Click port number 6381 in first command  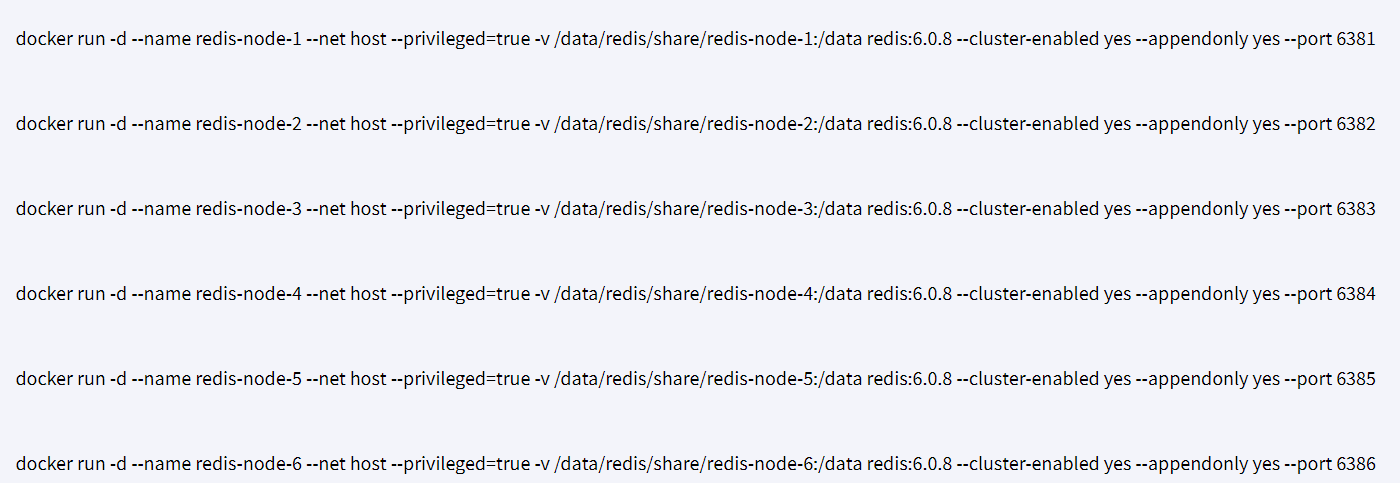[1355, 40]
